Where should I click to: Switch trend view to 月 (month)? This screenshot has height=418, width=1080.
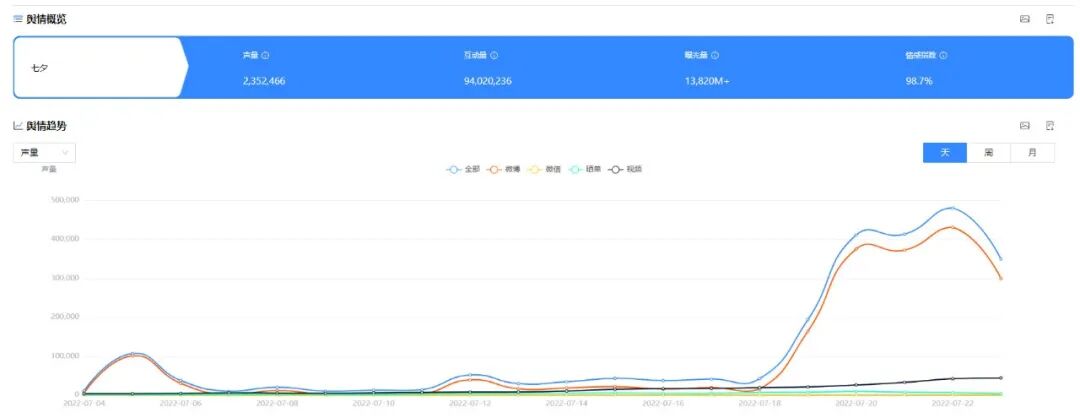tap(1032, 152)
